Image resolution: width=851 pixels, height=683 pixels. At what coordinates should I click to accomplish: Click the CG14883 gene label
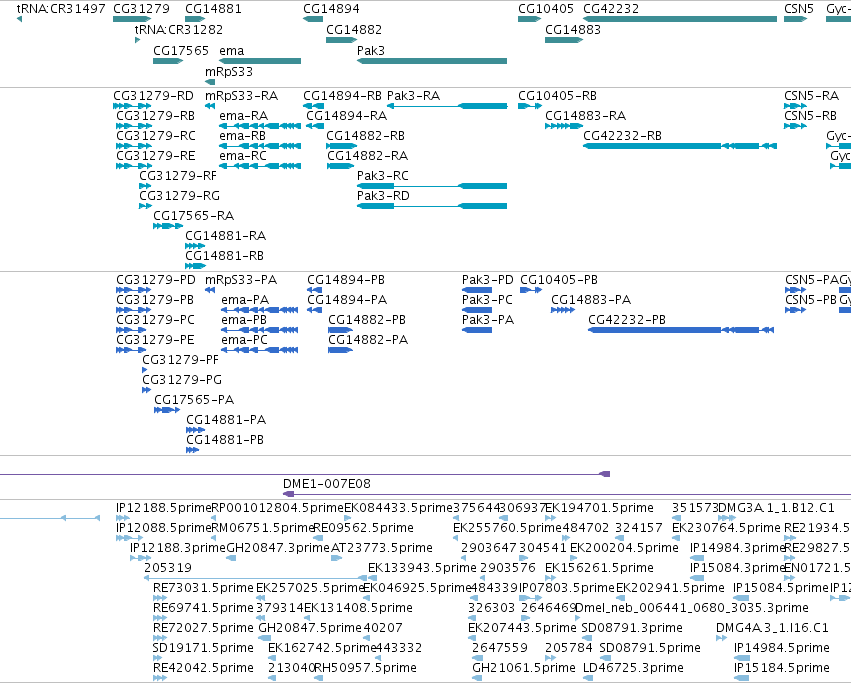[x=573, y=29]
